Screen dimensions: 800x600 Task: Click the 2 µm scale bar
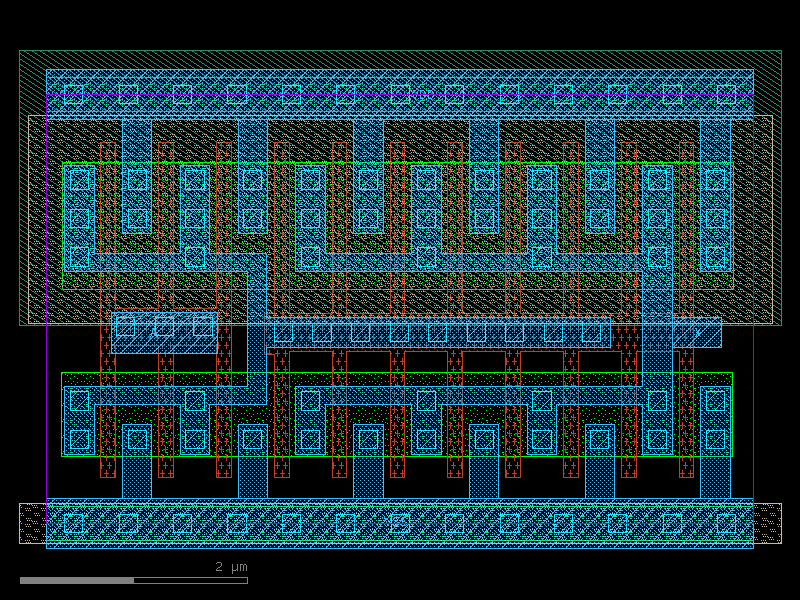(134, 580)
